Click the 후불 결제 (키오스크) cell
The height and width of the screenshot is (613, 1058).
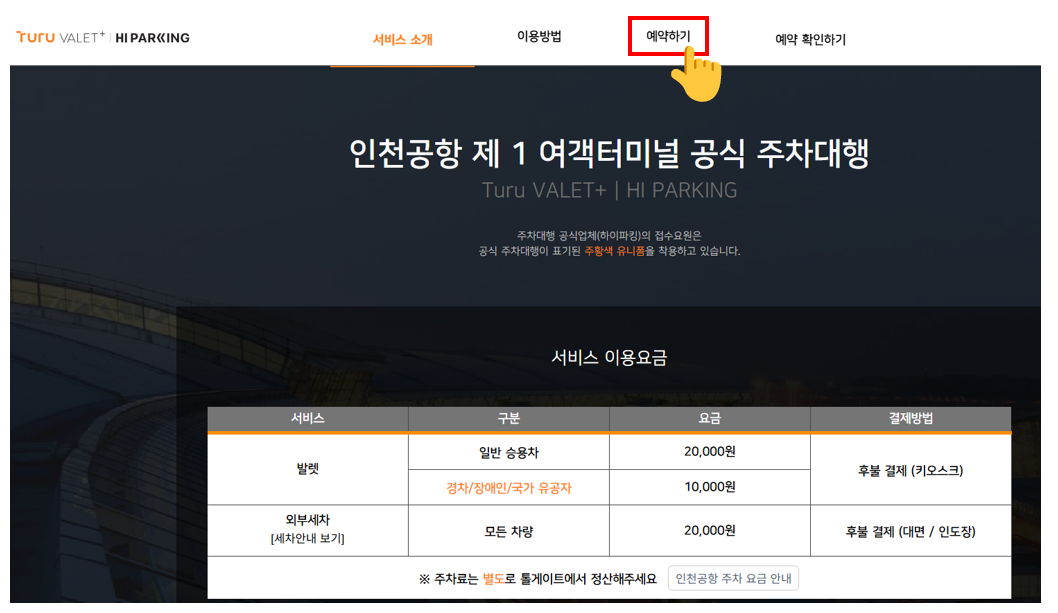point(911,470)
